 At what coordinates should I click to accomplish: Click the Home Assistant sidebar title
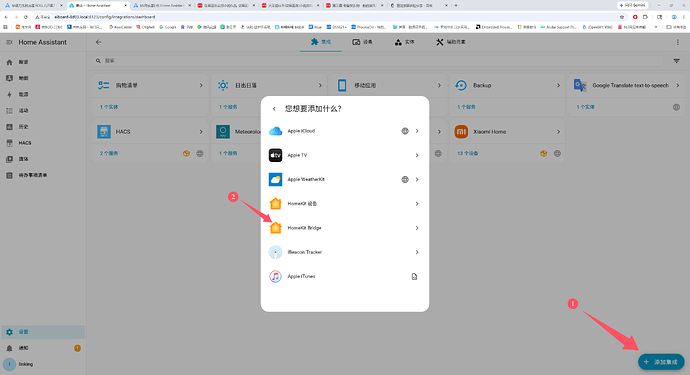(42, 42)
